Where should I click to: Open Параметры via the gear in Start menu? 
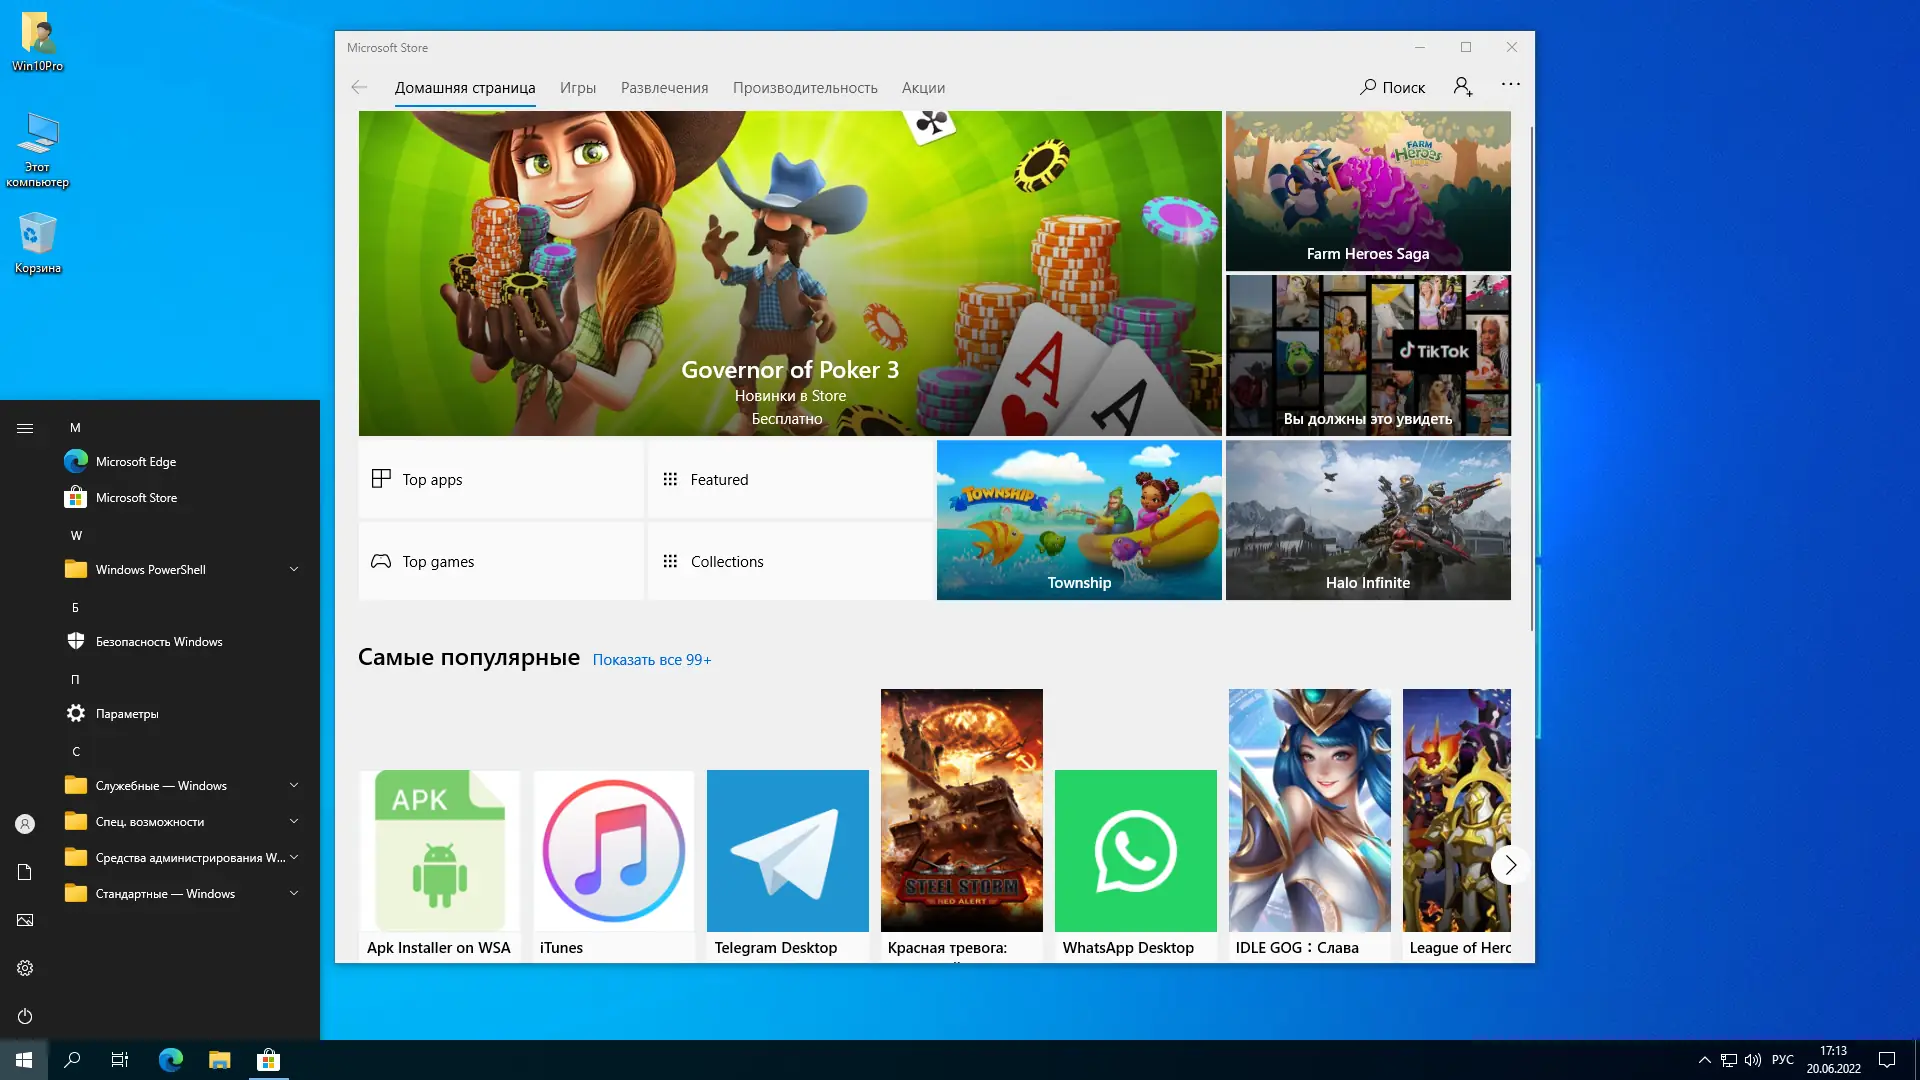75,713
